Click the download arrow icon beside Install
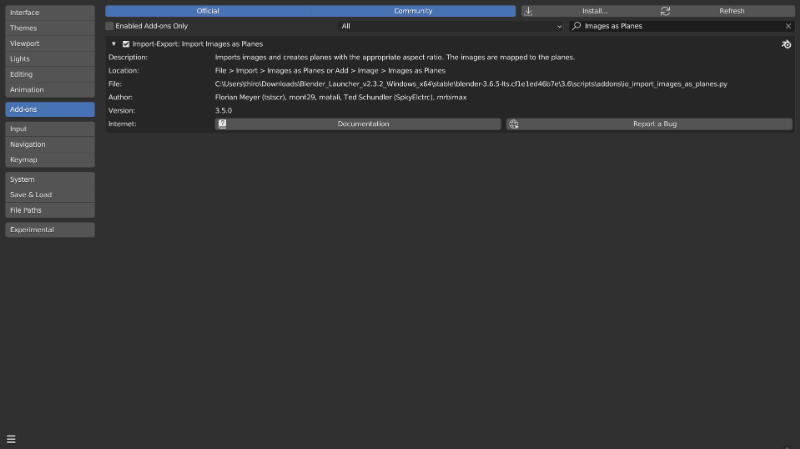Image resolution: width=800 pixels, height=449 pixels. point(529,11)
